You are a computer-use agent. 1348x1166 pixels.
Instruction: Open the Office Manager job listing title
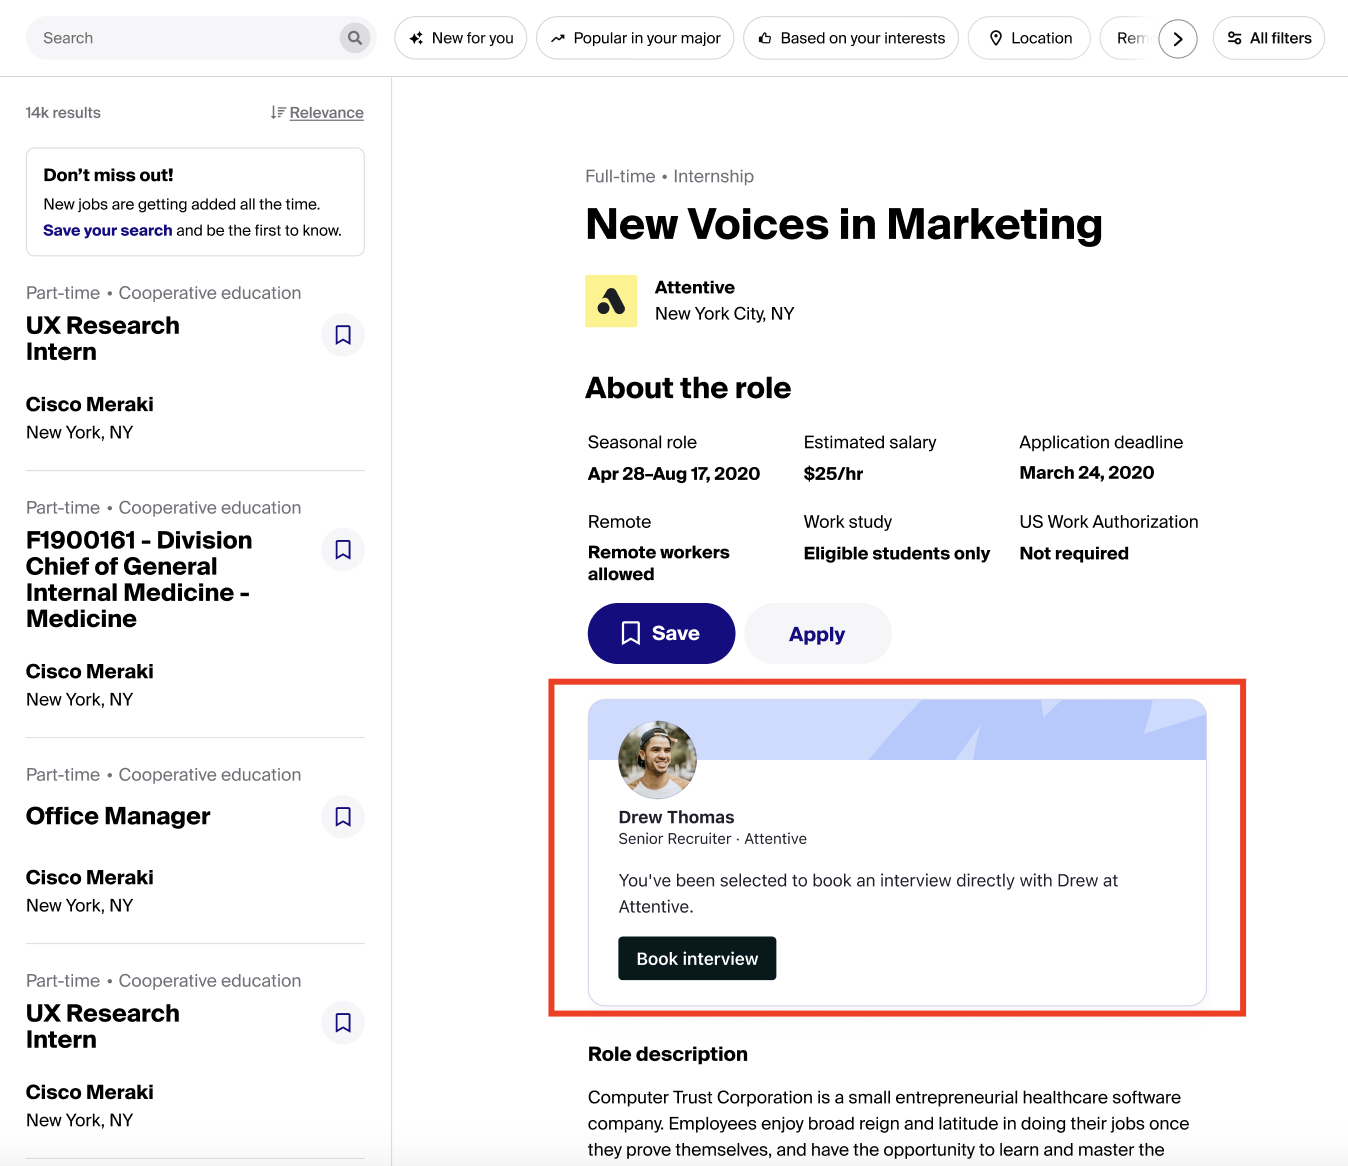(118, 816)
